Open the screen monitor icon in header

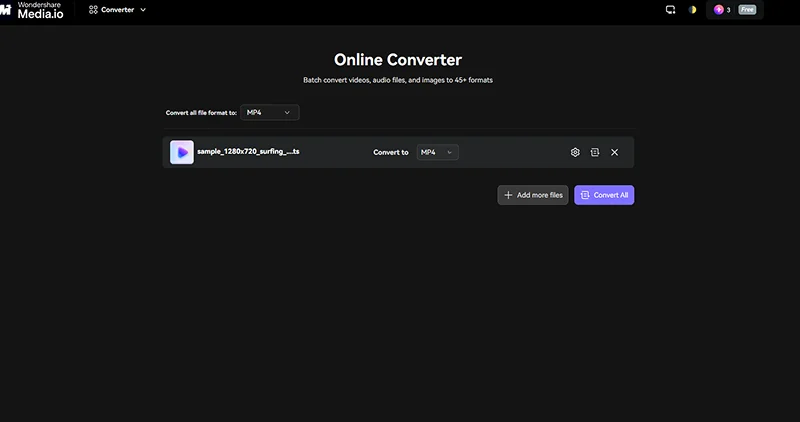(670, 10)
